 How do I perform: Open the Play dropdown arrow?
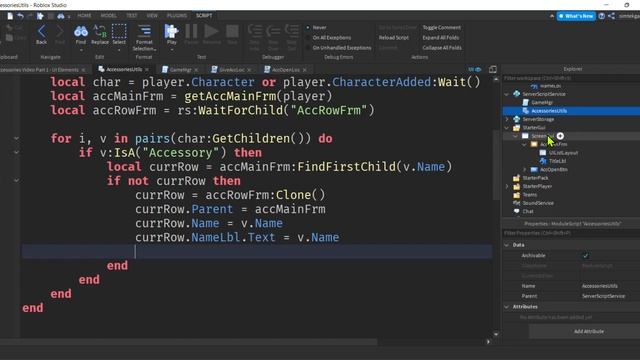click(x=171, y=50)
